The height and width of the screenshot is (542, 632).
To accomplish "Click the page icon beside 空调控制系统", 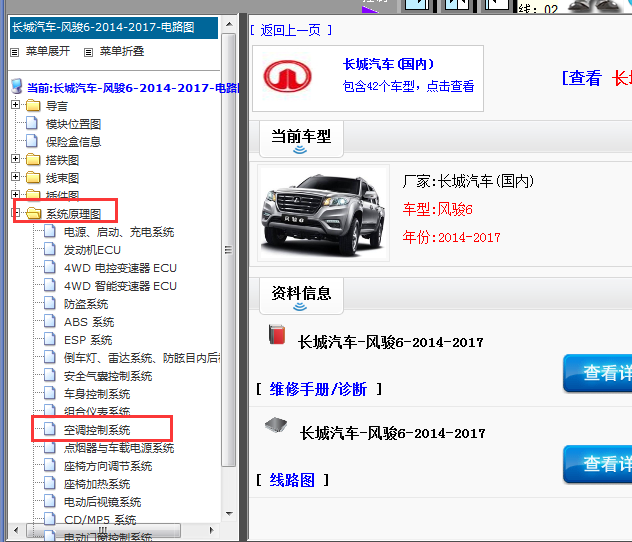I will tap(50, 430).
